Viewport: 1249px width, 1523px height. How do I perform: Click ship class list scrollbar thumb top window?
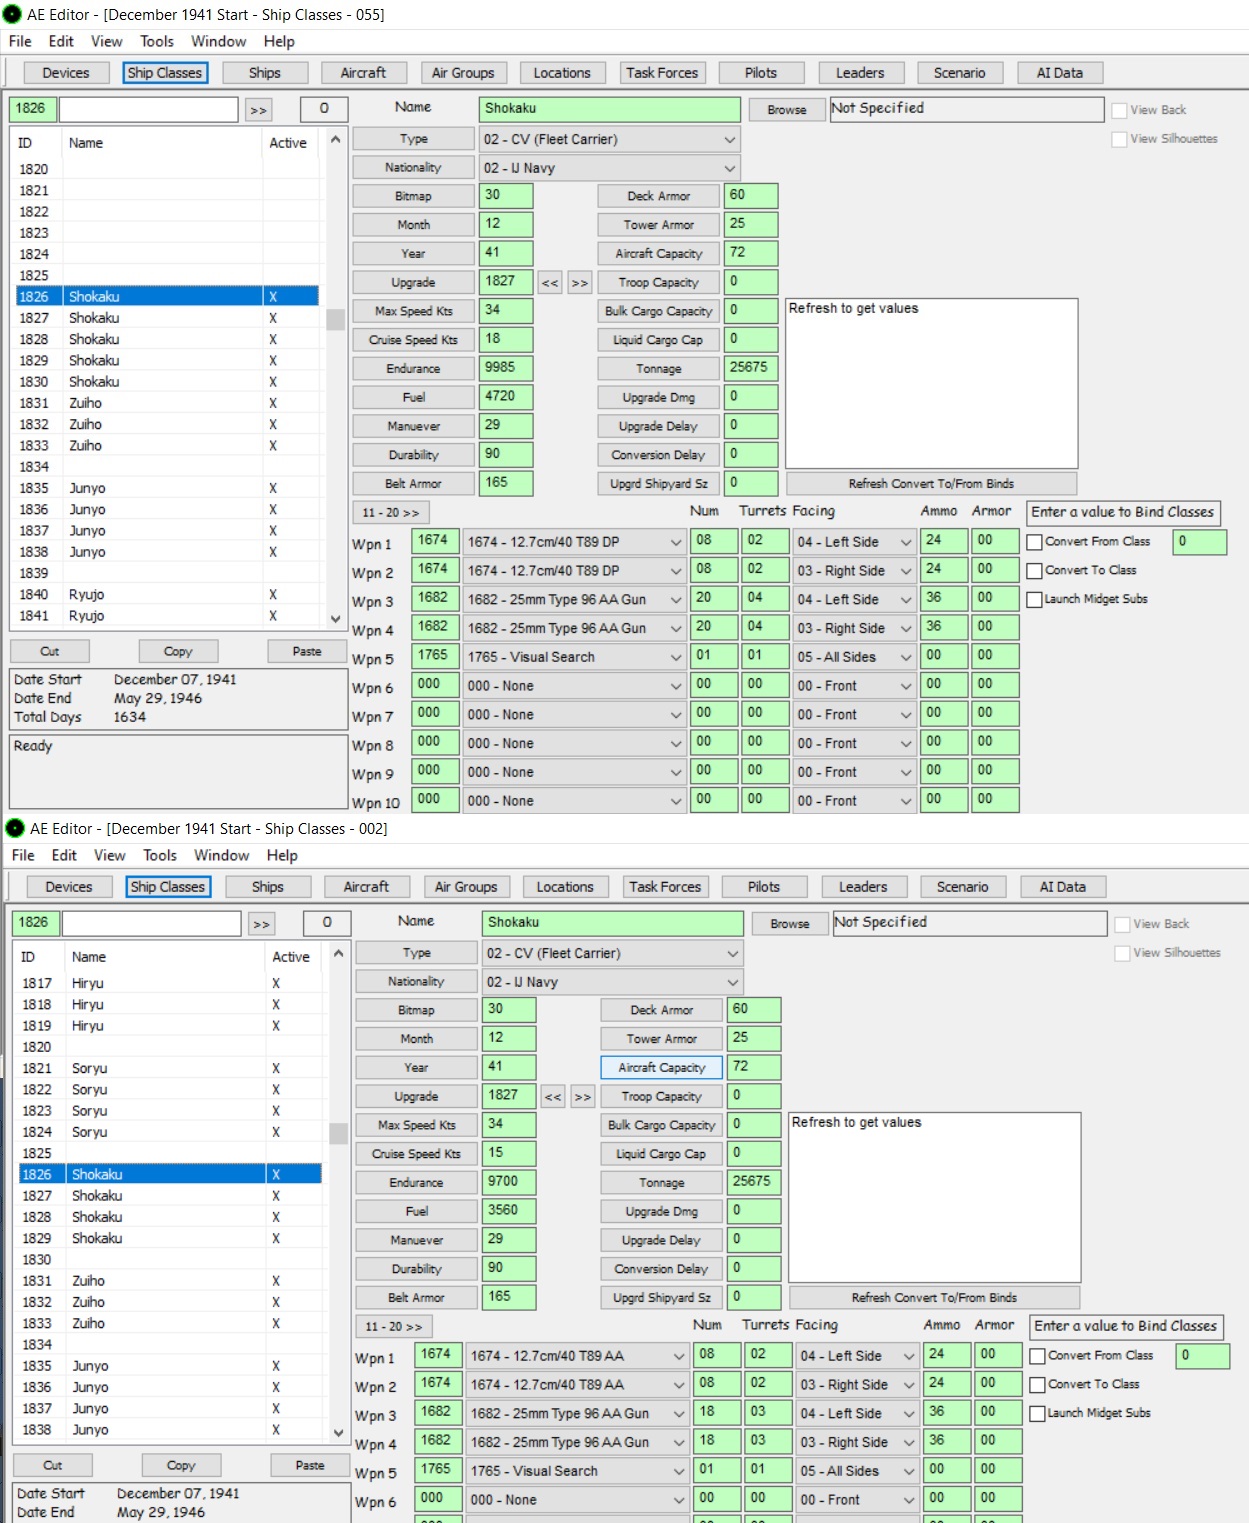(335, 320)
